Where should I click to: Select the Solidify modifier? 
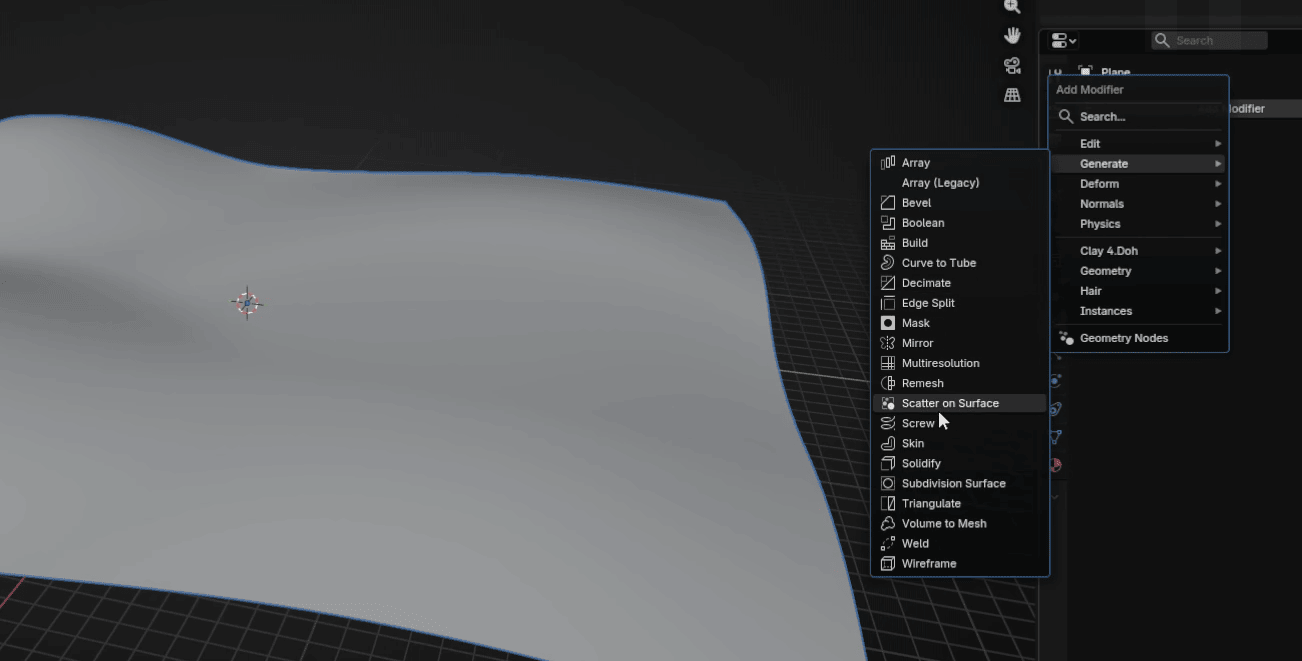click(920, 463)
